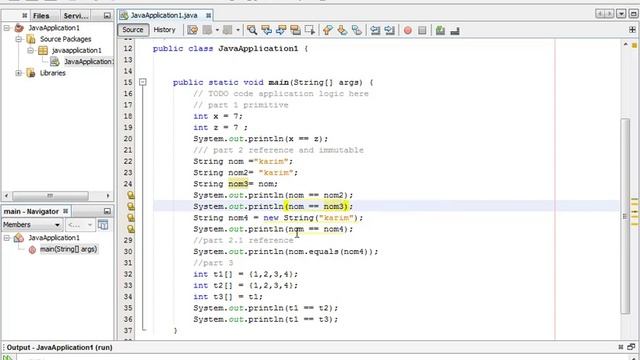Click the Last Edit toolbar icon
Viewport: 640px width, 360px height.
coord(192,30)
